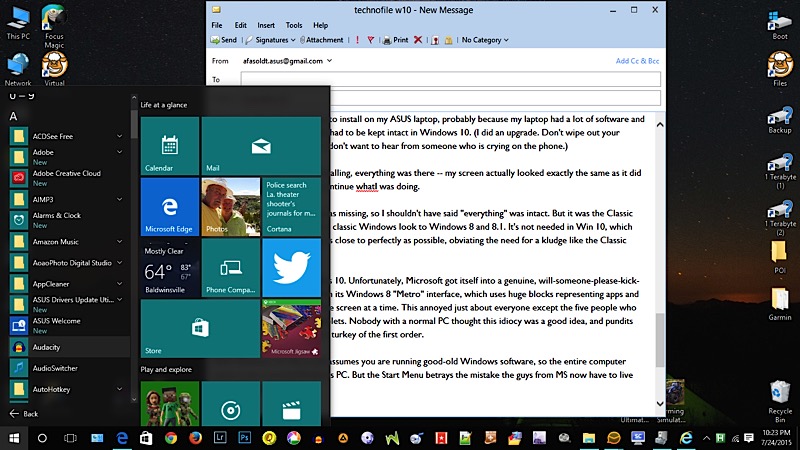The image size is (800, 450).
Task: Open the Recycle Bin desktop icon
Action: click(780, 401)
